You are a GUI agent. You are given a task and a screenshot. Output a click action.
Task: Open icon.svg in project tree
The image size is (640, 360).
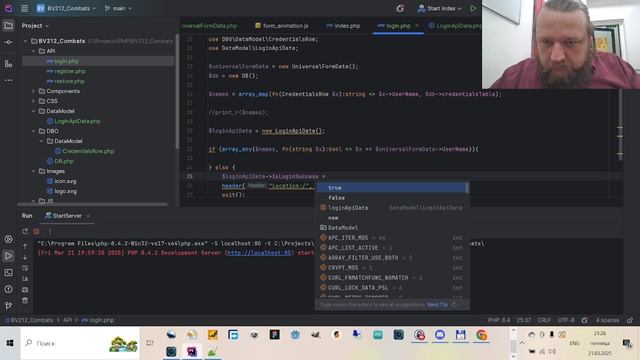coord(62,181)
